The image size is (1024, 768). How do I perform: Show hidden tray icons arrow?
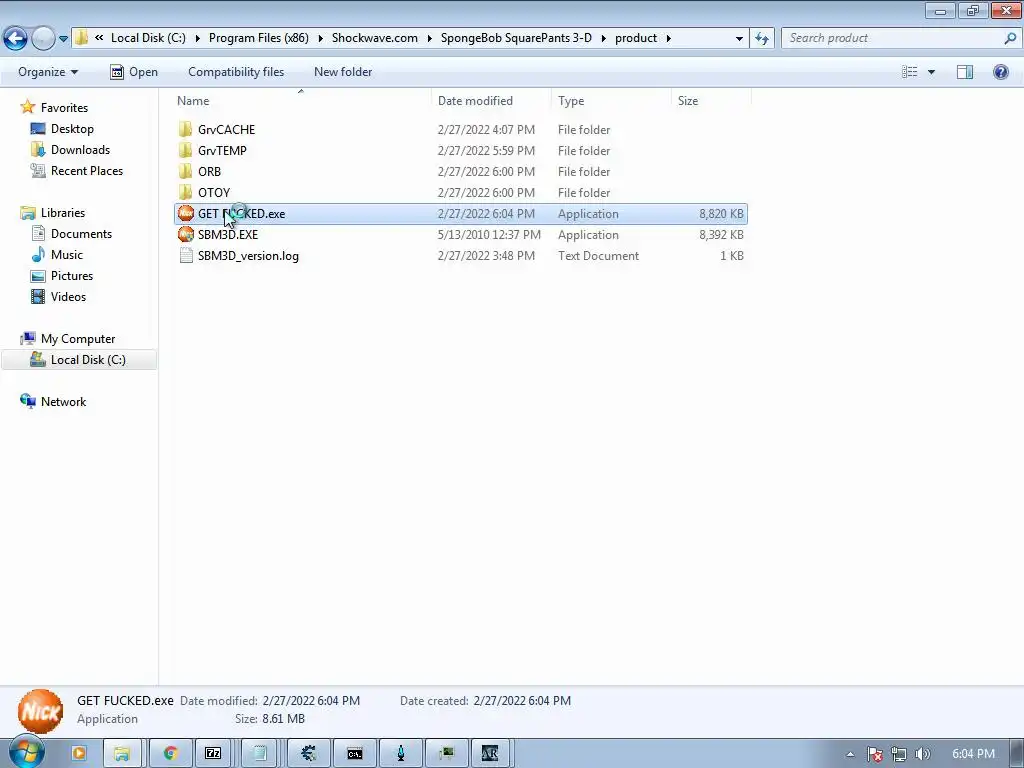coord(850,754)
